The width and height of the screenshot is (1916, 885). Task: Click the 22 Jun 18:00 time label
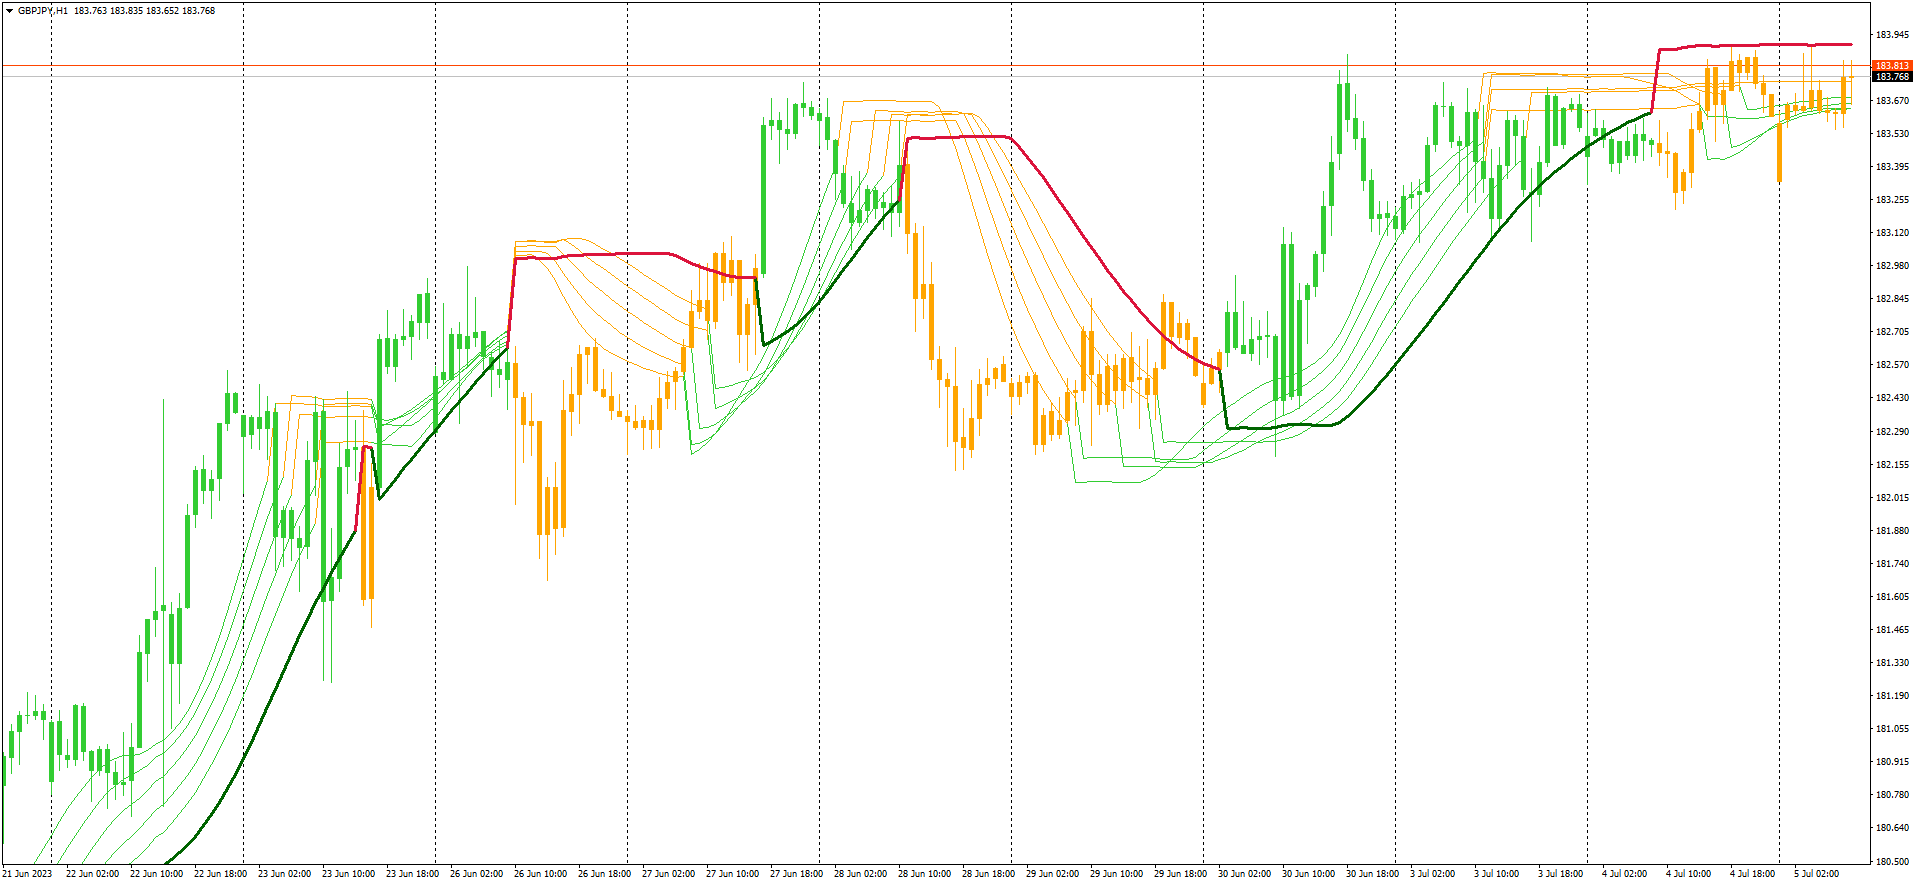[x=220, y=874]
